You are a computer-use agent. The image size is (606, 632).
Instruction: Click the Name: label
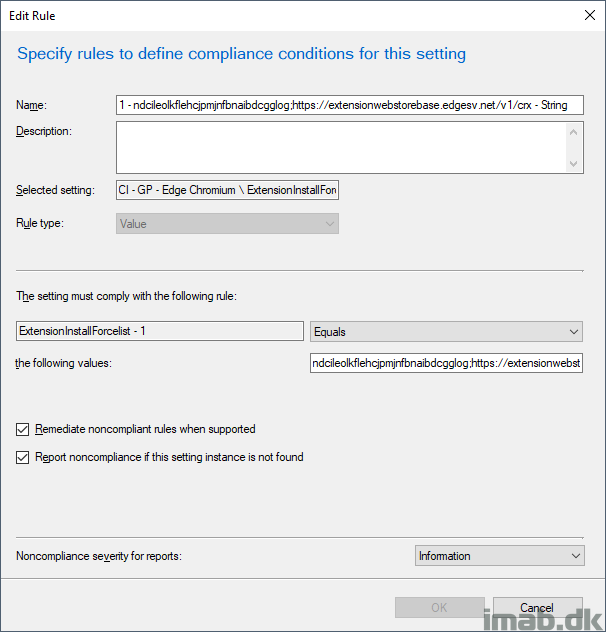coord(31,105)
